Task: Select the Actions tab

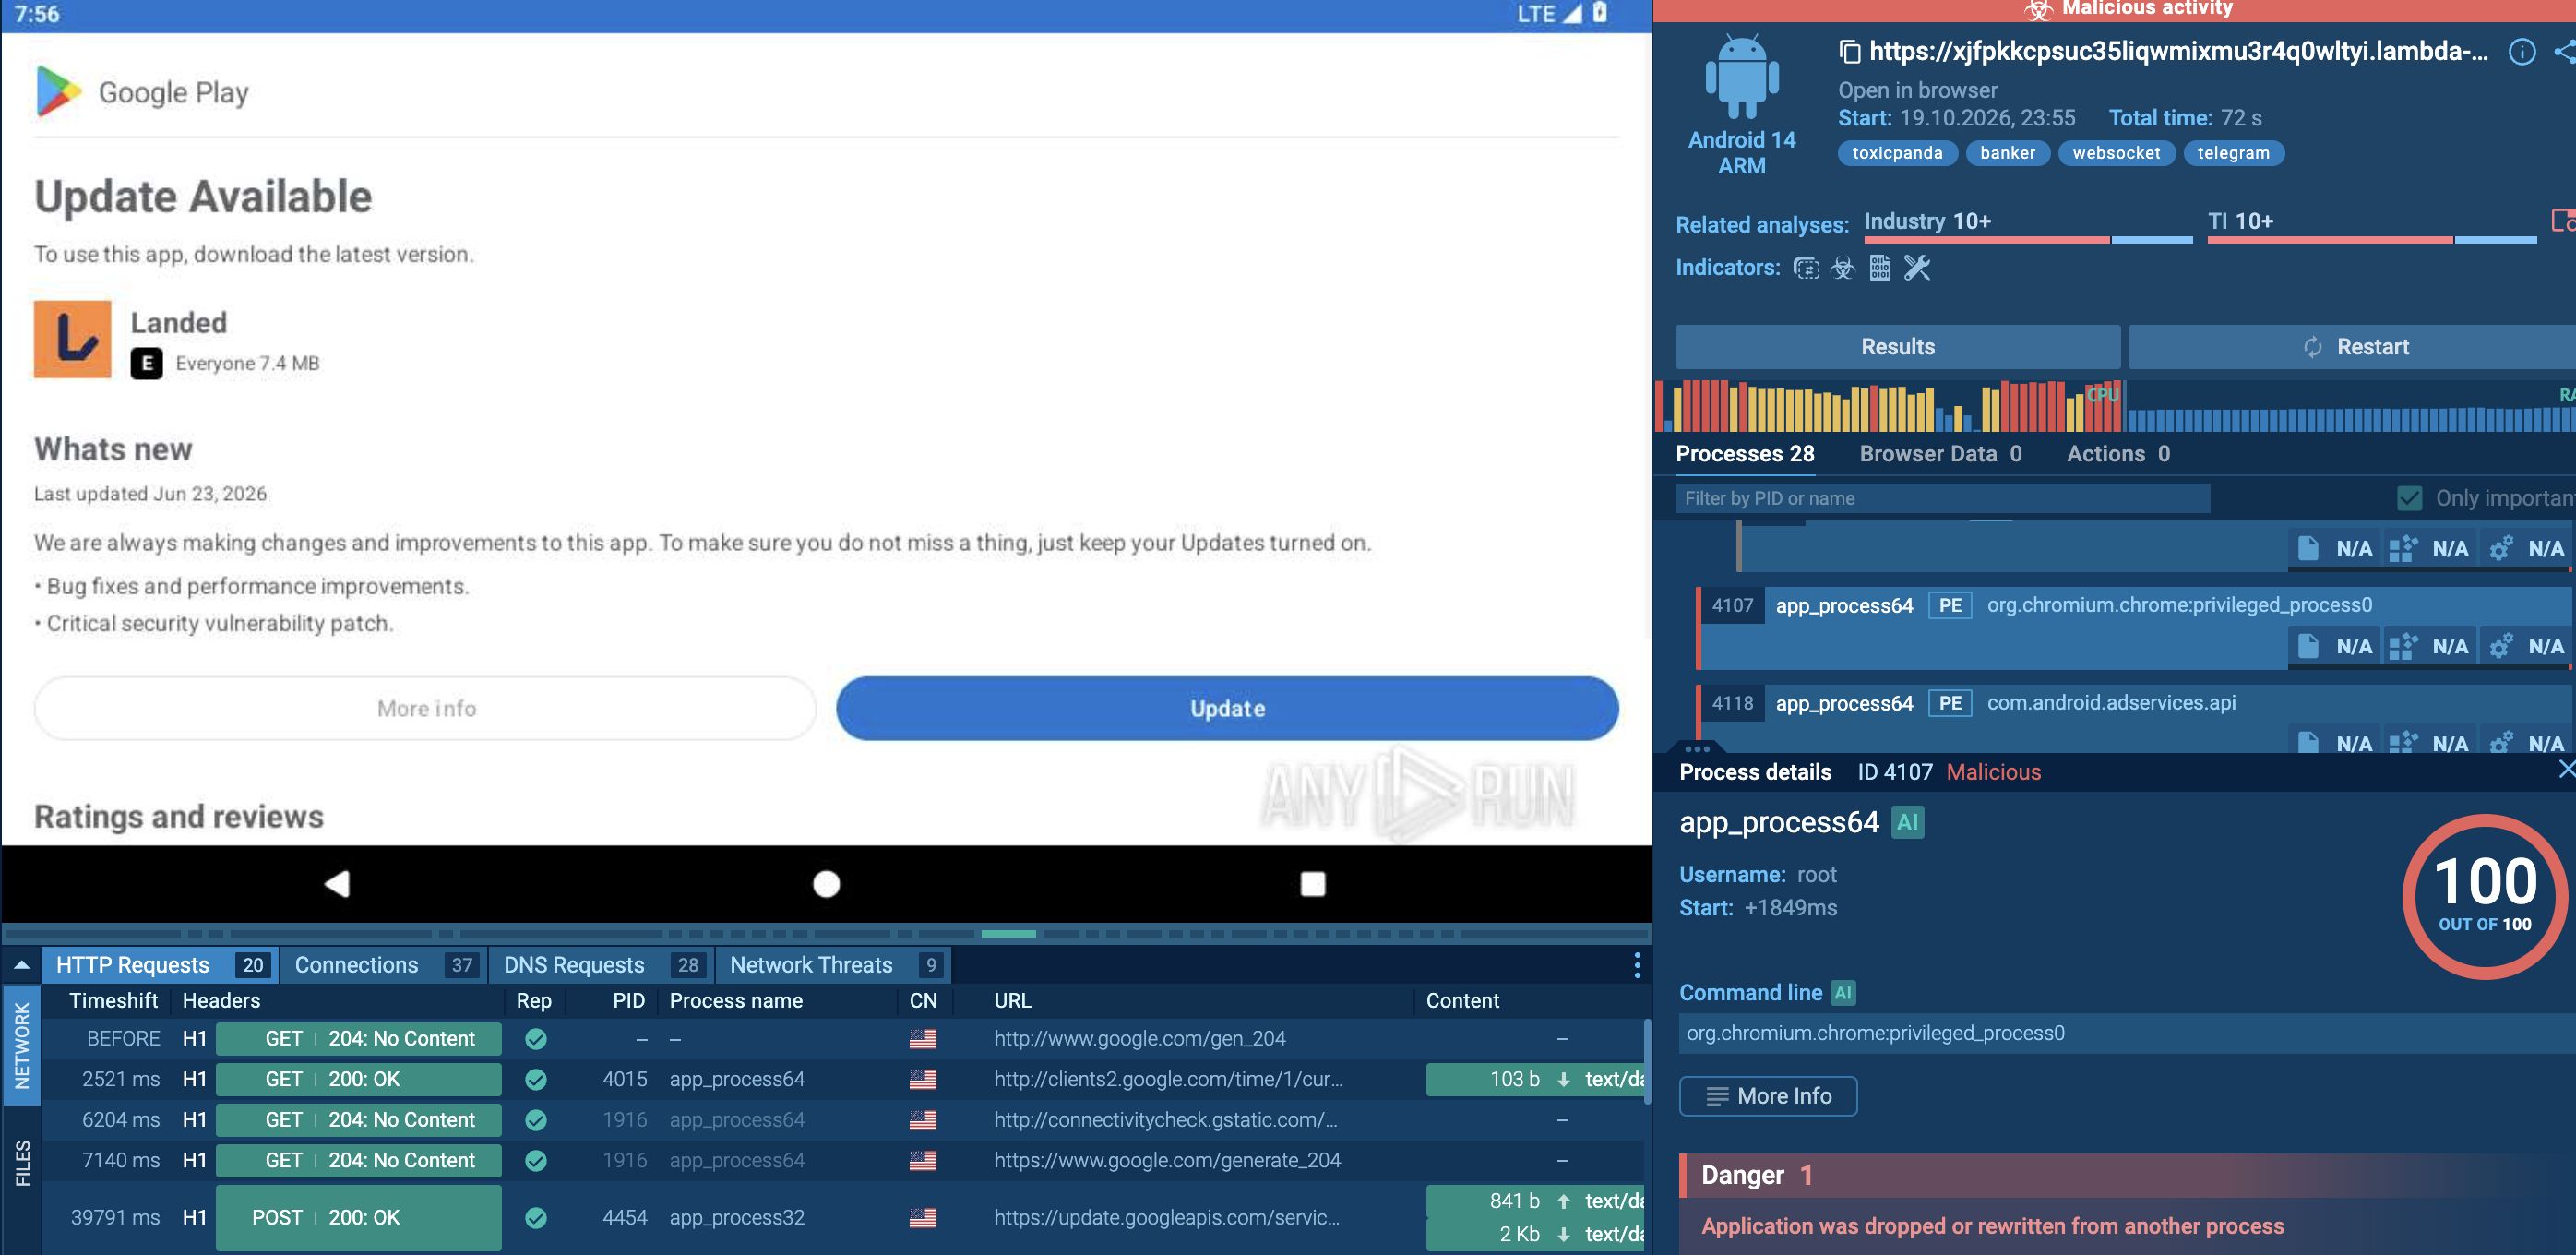Action: (2117, 453)
